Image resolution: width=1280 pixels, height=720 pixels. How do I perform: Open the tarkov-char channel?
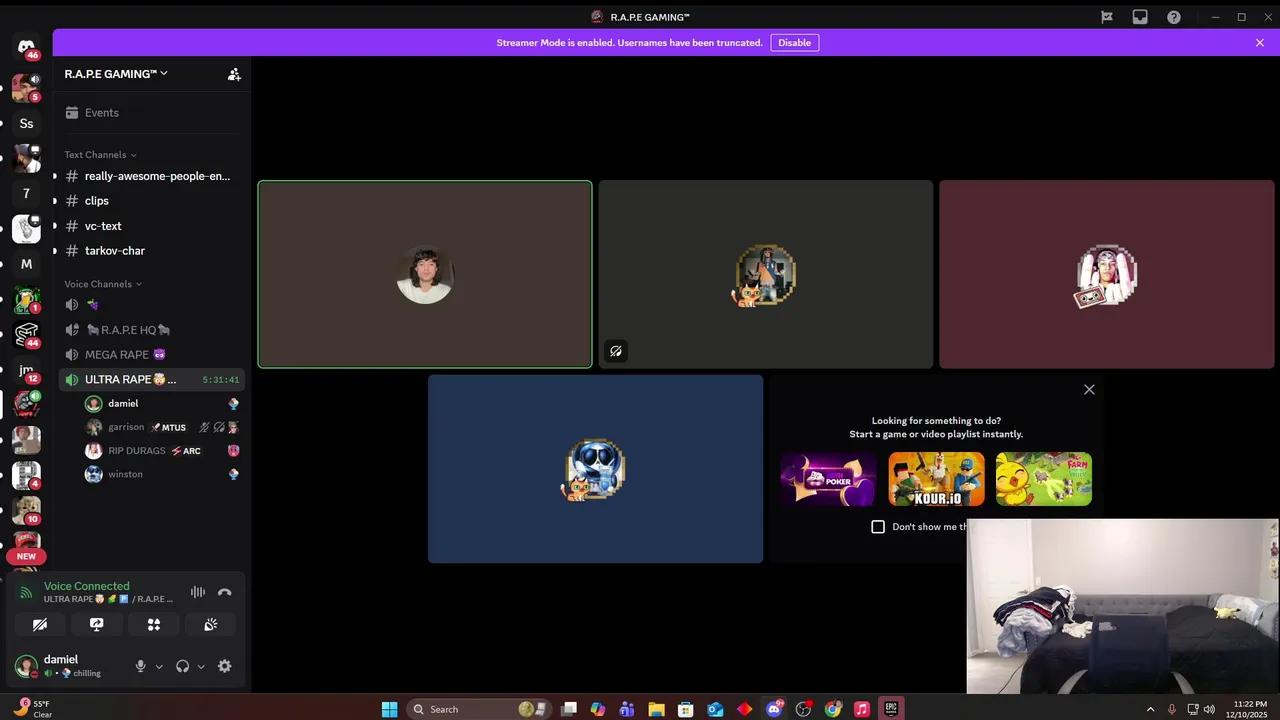[x=114, y=250]
